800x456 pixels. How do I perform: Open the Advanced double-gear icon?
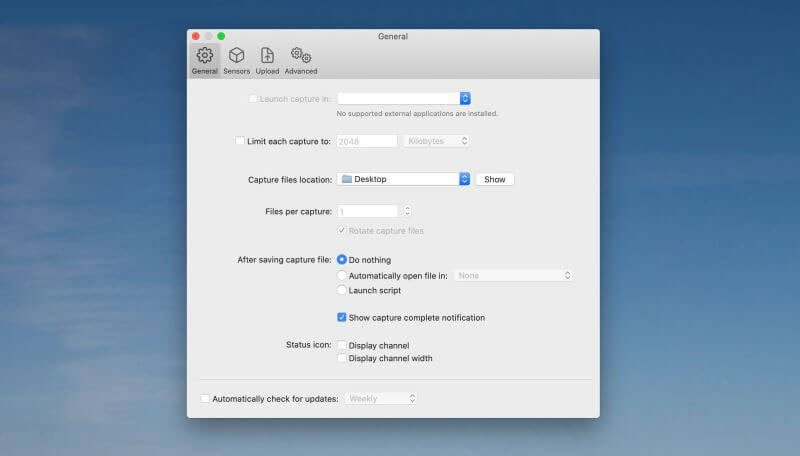click(301, 55)
